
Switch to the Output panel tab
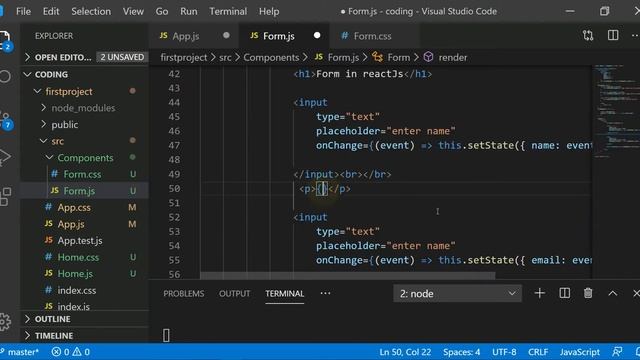pos(234,293)
